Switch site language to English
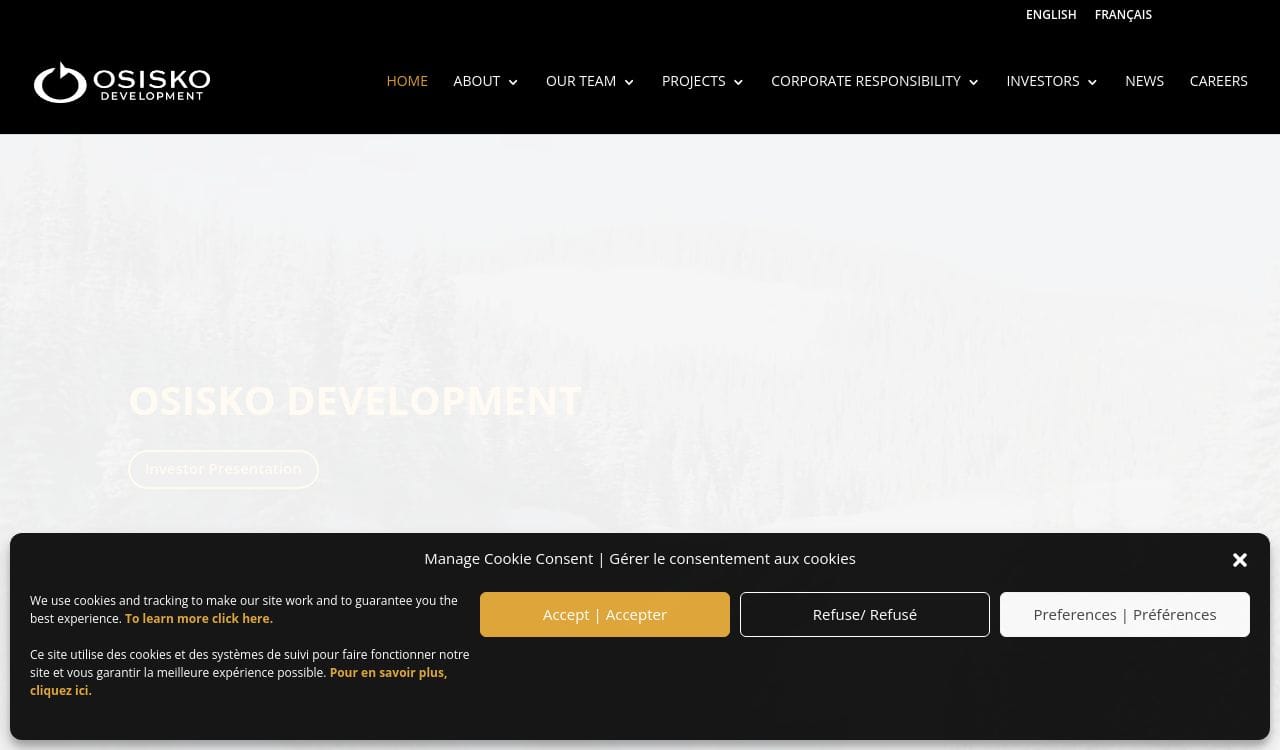Viewport: 1280px width, 750px height. tap(1051, 15)
